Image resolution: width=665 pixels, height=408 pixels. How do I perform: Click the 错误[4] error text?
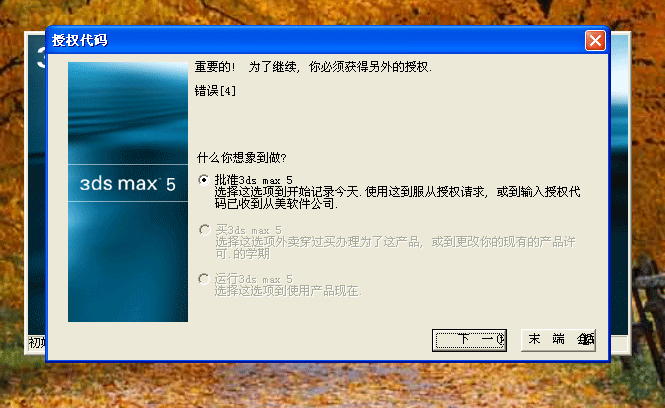pos(215,91)
